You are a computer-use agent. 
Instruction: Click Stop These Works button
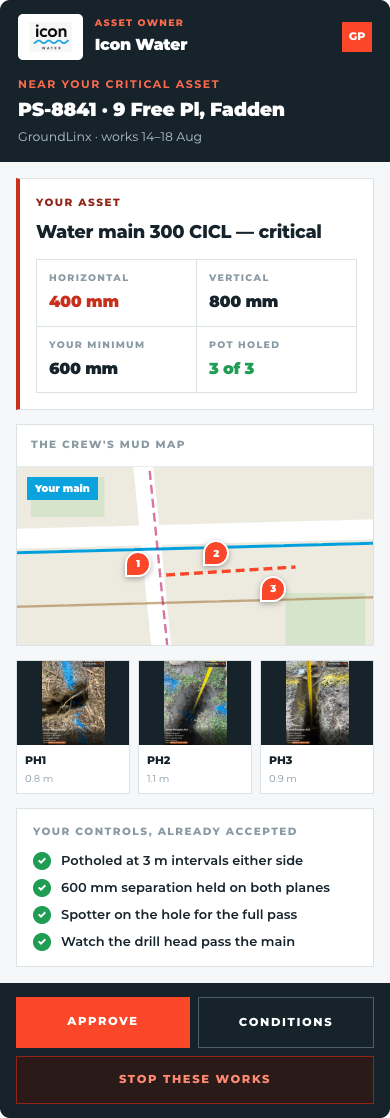[x=195, y=1079]
